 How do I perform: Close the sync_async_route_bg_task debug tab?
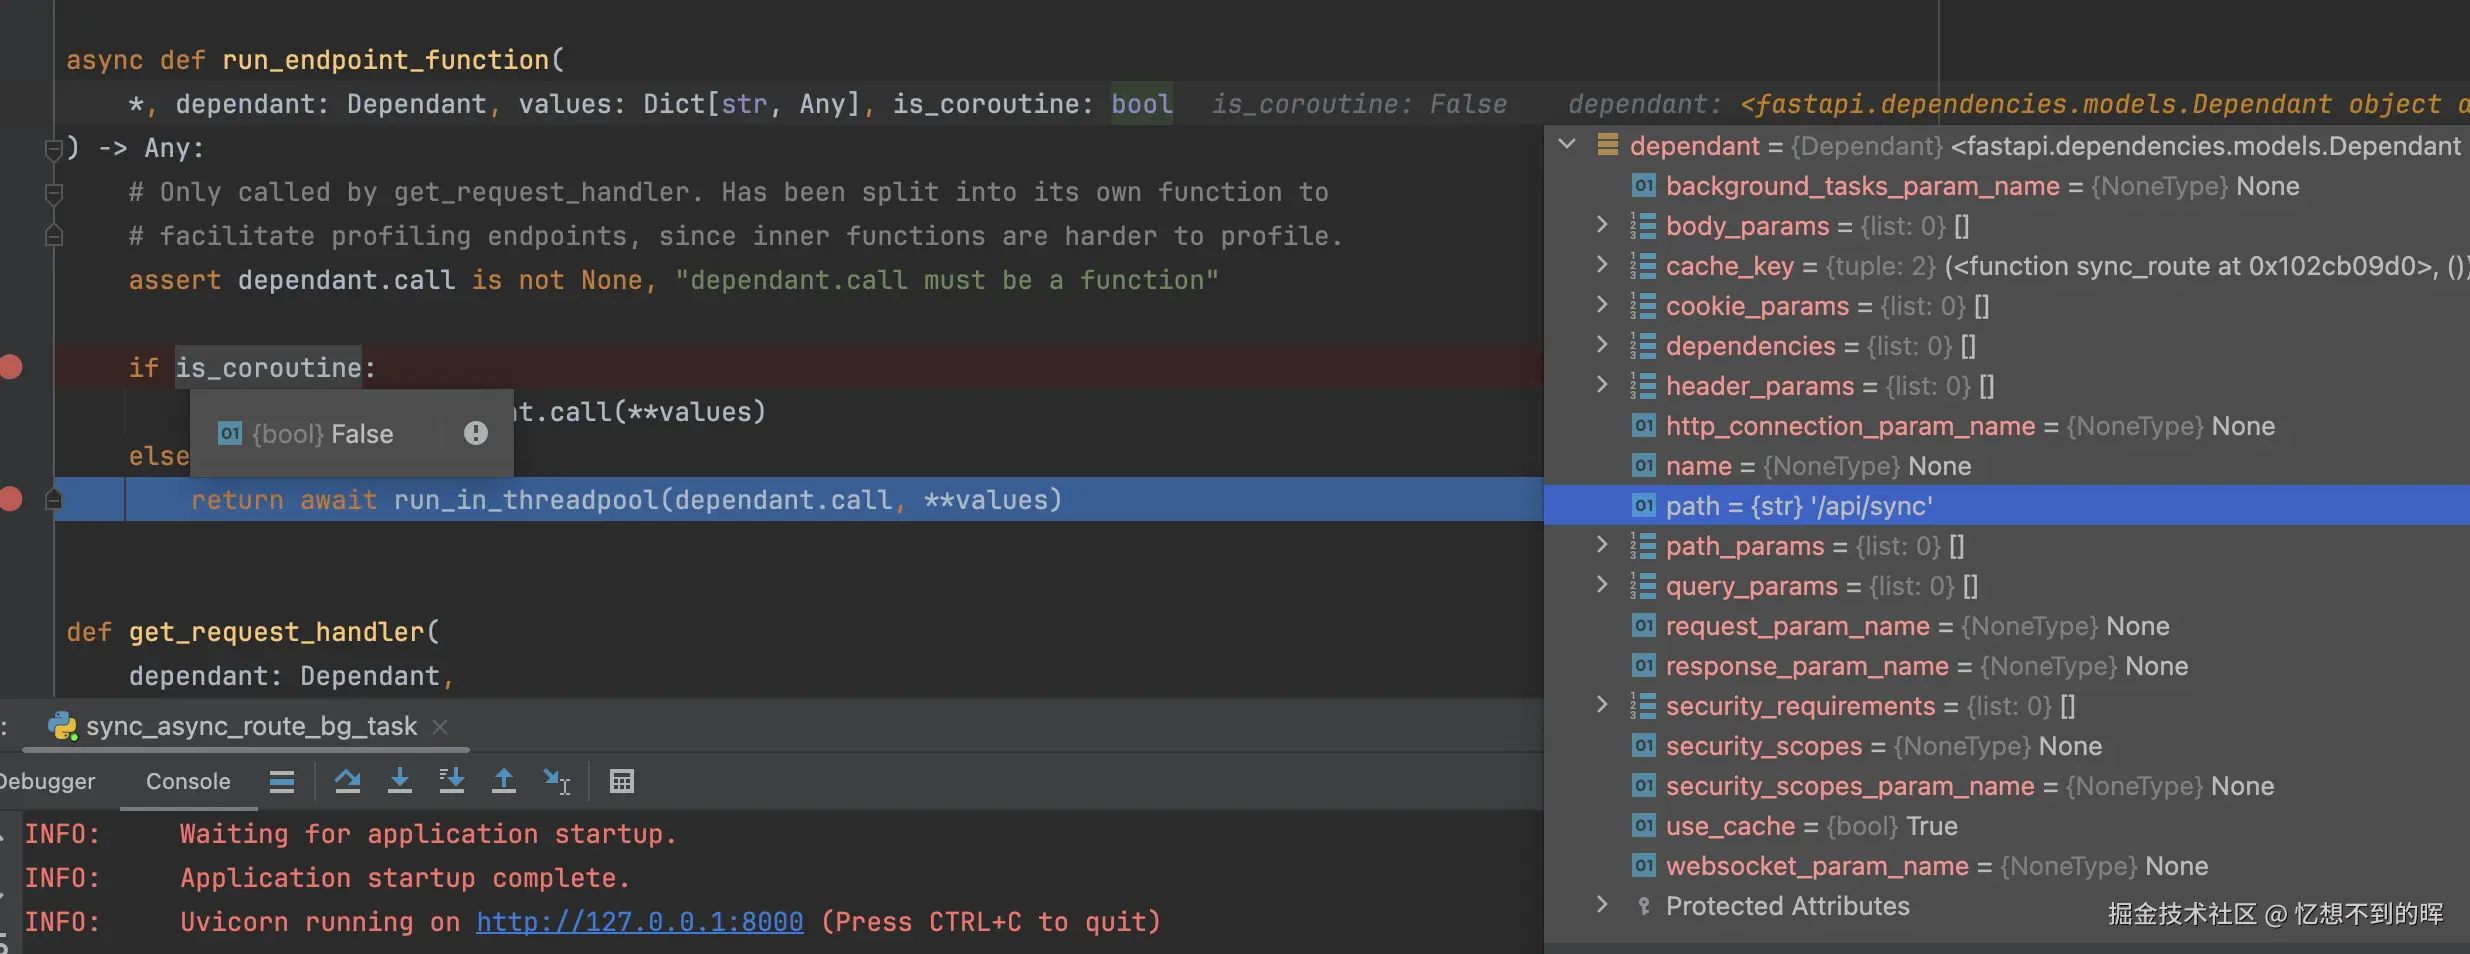click(440, 727)
